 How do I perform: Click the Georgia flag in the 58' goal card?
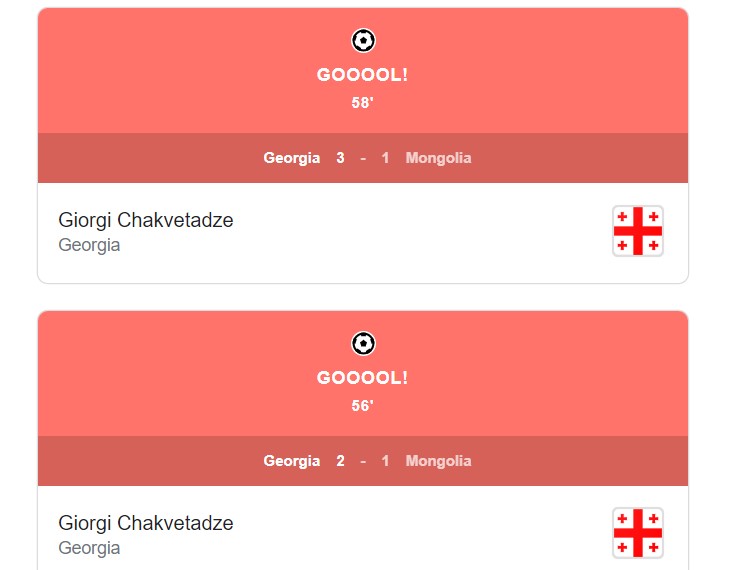coord(638,231)
